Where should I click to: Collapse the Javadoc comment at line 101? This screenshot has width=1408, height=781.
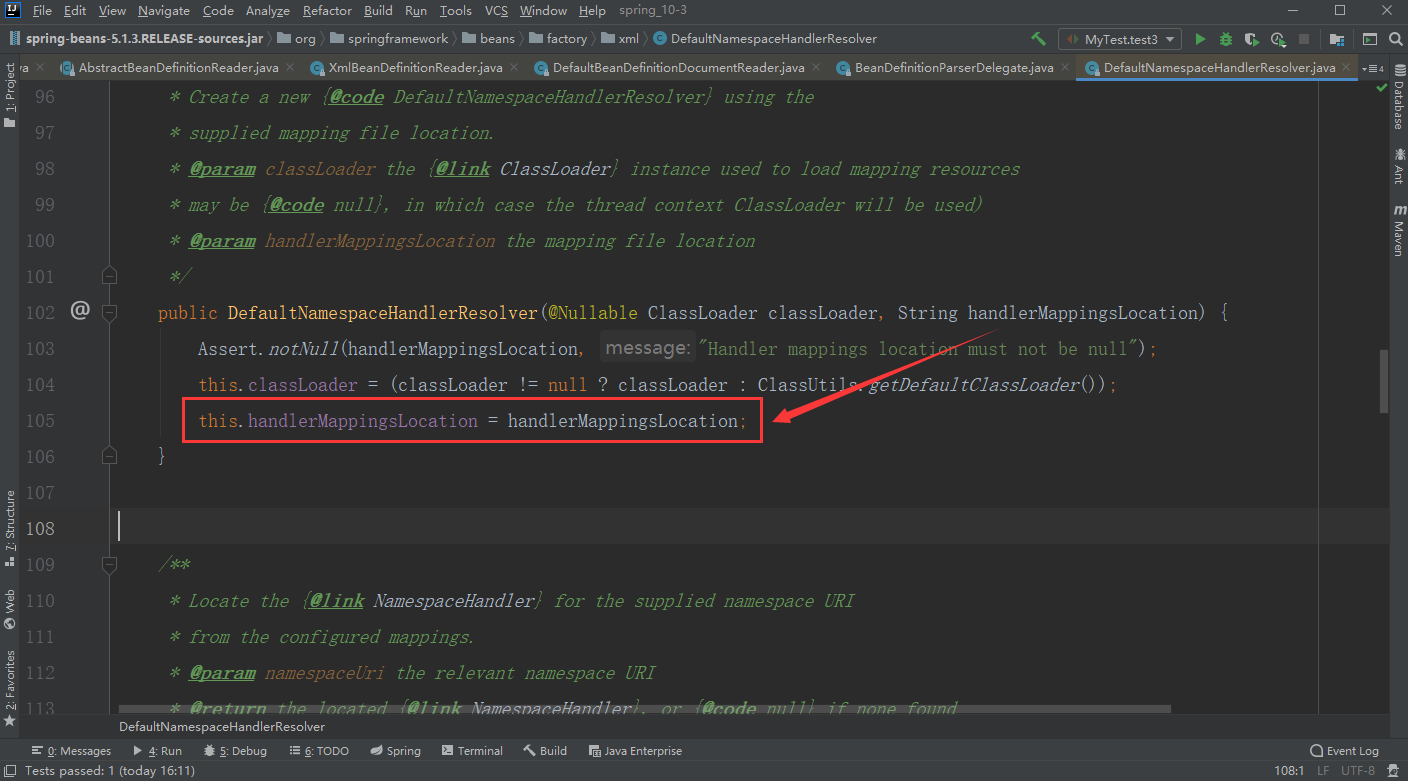(x=110, y=275)
